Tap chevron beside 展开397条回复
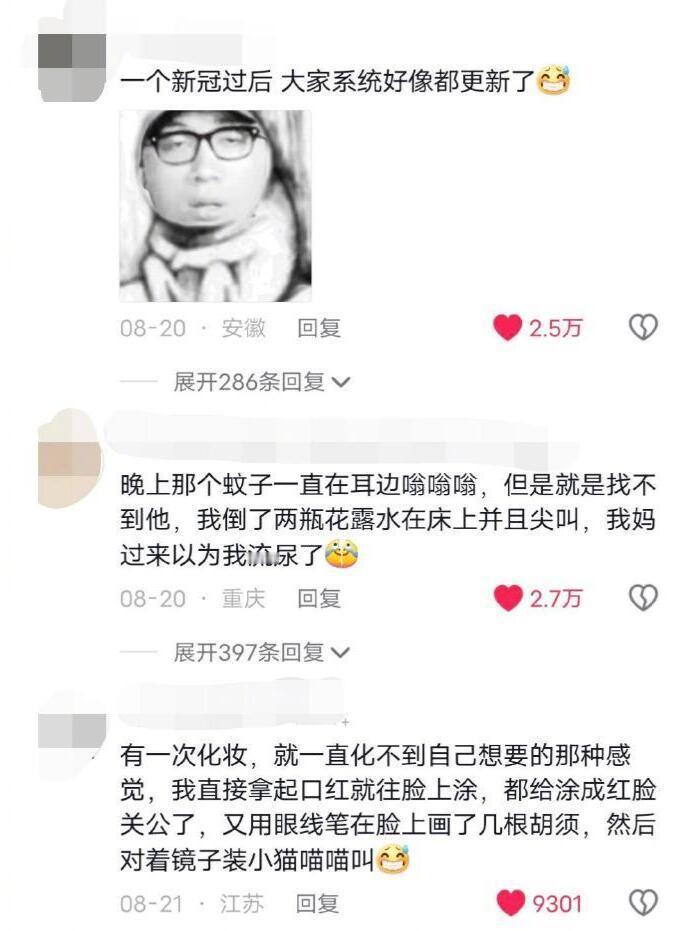Image resolution: width=698 pixels, height=931 pixels. click(x=341, y=654)
